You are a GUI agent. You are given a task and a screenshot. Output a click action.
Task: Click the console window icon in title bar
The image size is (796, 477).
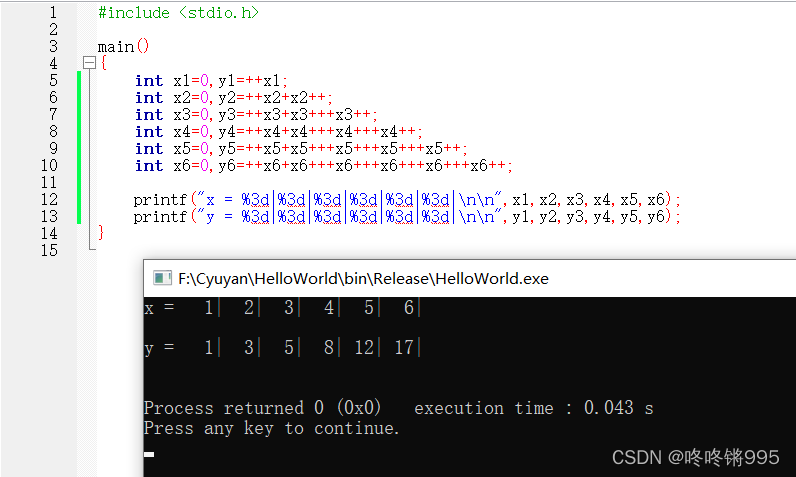click(162, 278)
